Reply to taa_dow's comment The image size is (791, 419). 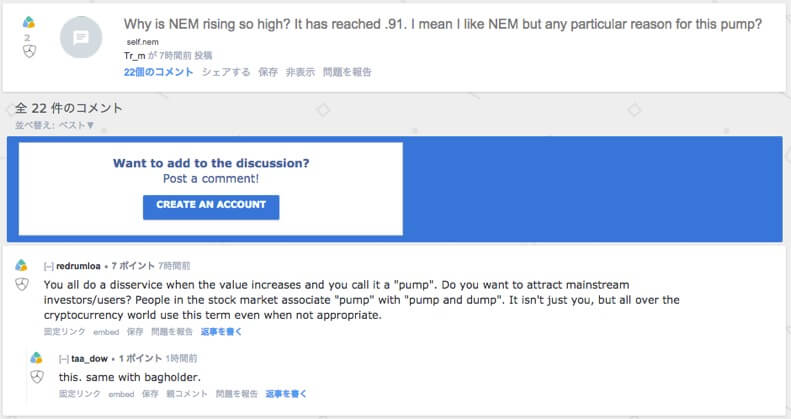point(286,394)
